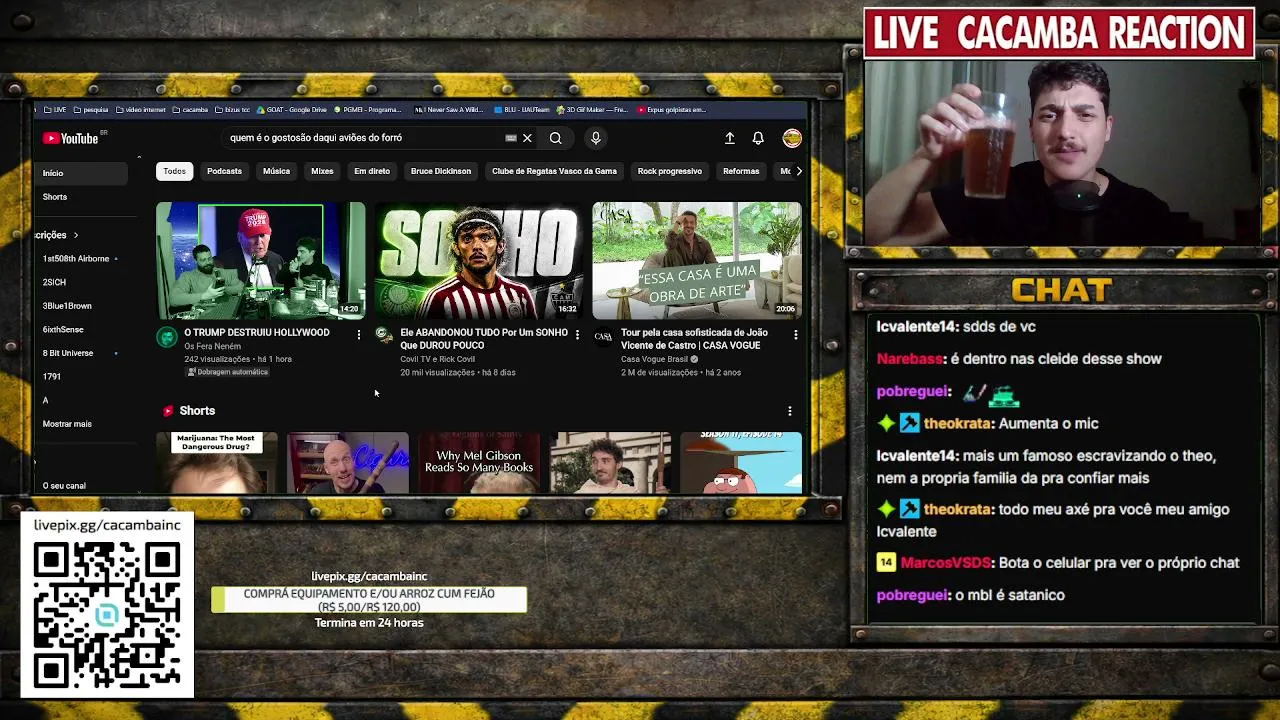Open options for O TRUMP DESTRUIU HOLLYWOOD

pyautogui.click(x=359, y=334)
